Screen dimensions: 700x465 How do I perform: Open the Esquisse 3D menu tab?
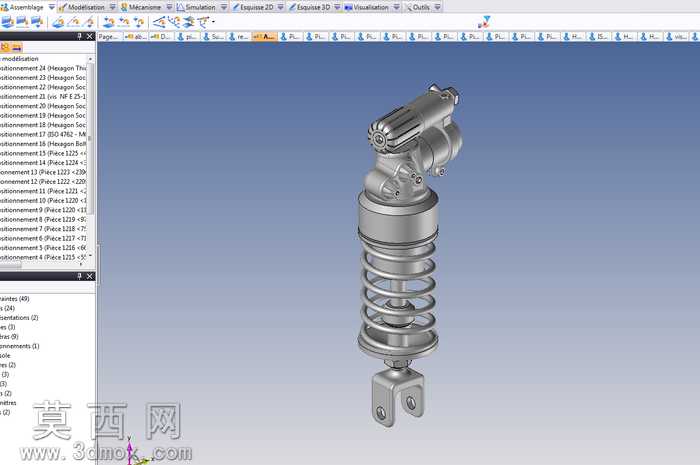coord(309,7)
